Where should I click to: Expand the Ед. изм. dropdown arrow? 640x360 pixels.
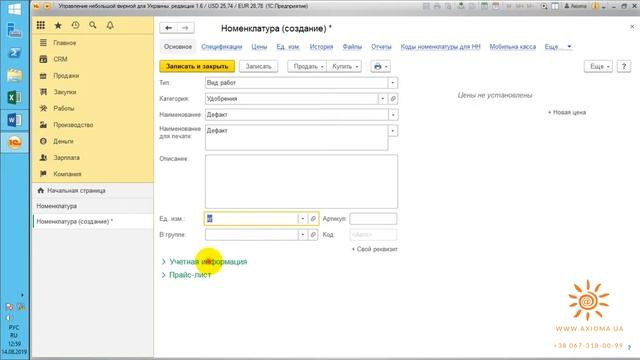[302, 219]
